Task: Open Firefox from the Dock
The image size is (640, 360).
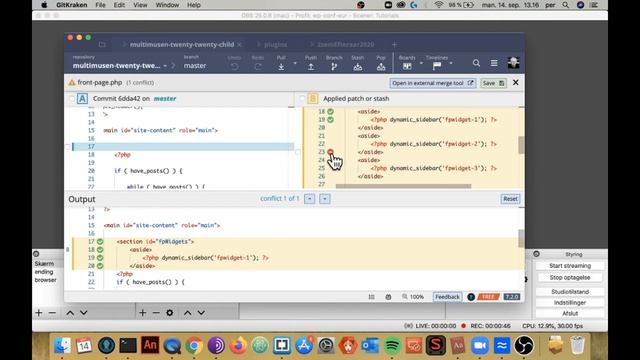Action: [x=238, y=346]
